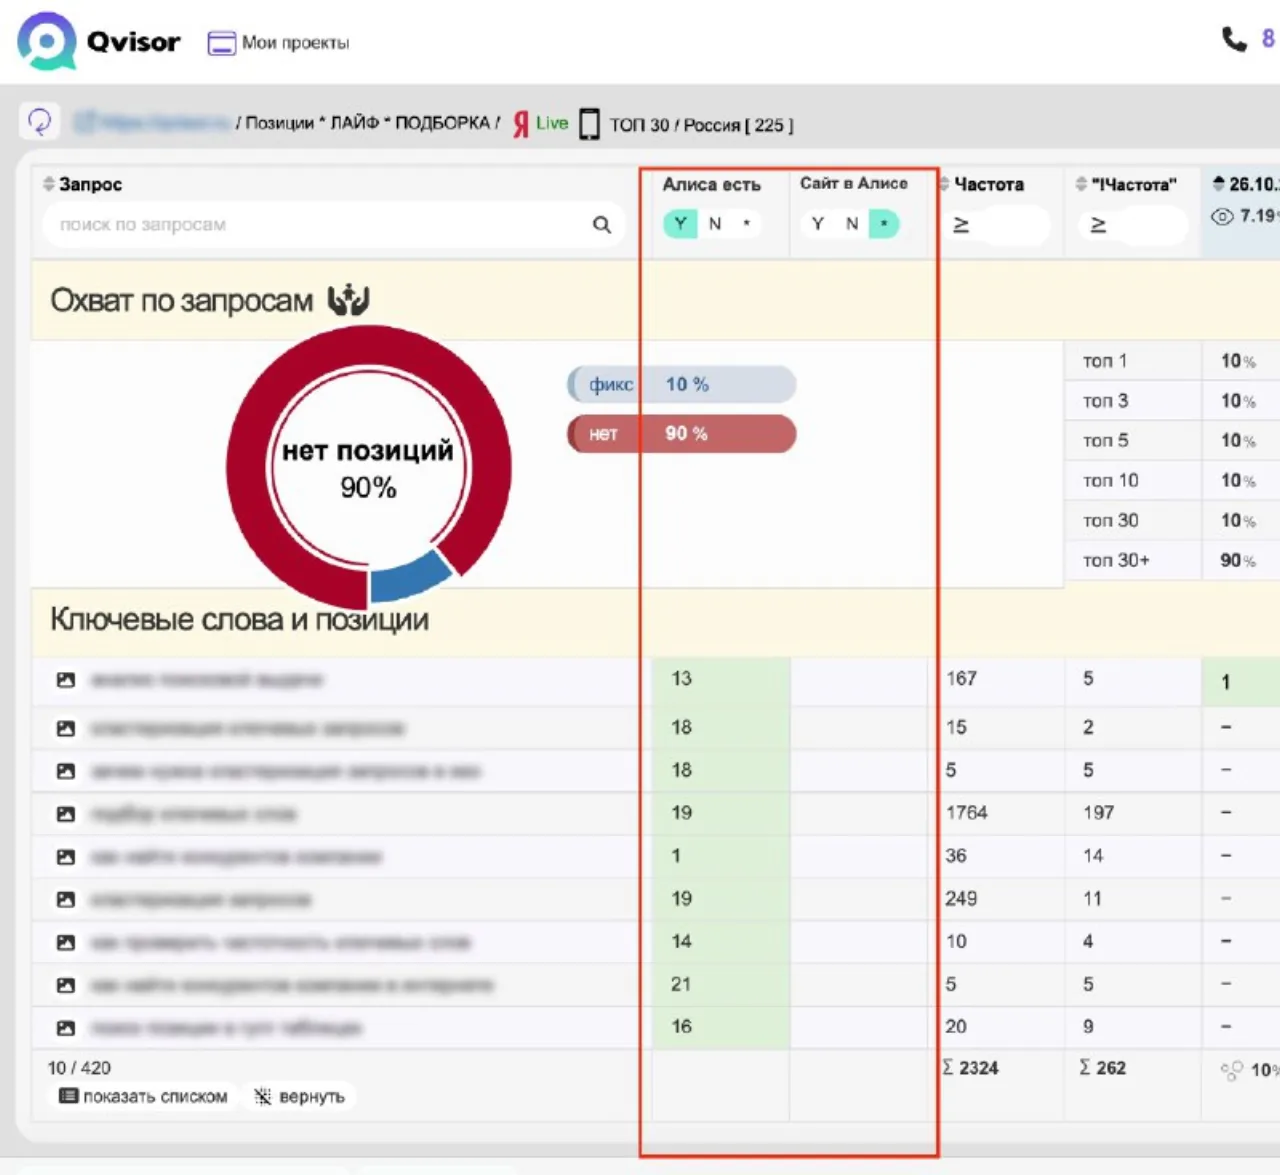Select Y under Алиса есть

pyautogui.click(x=680, y=223)
